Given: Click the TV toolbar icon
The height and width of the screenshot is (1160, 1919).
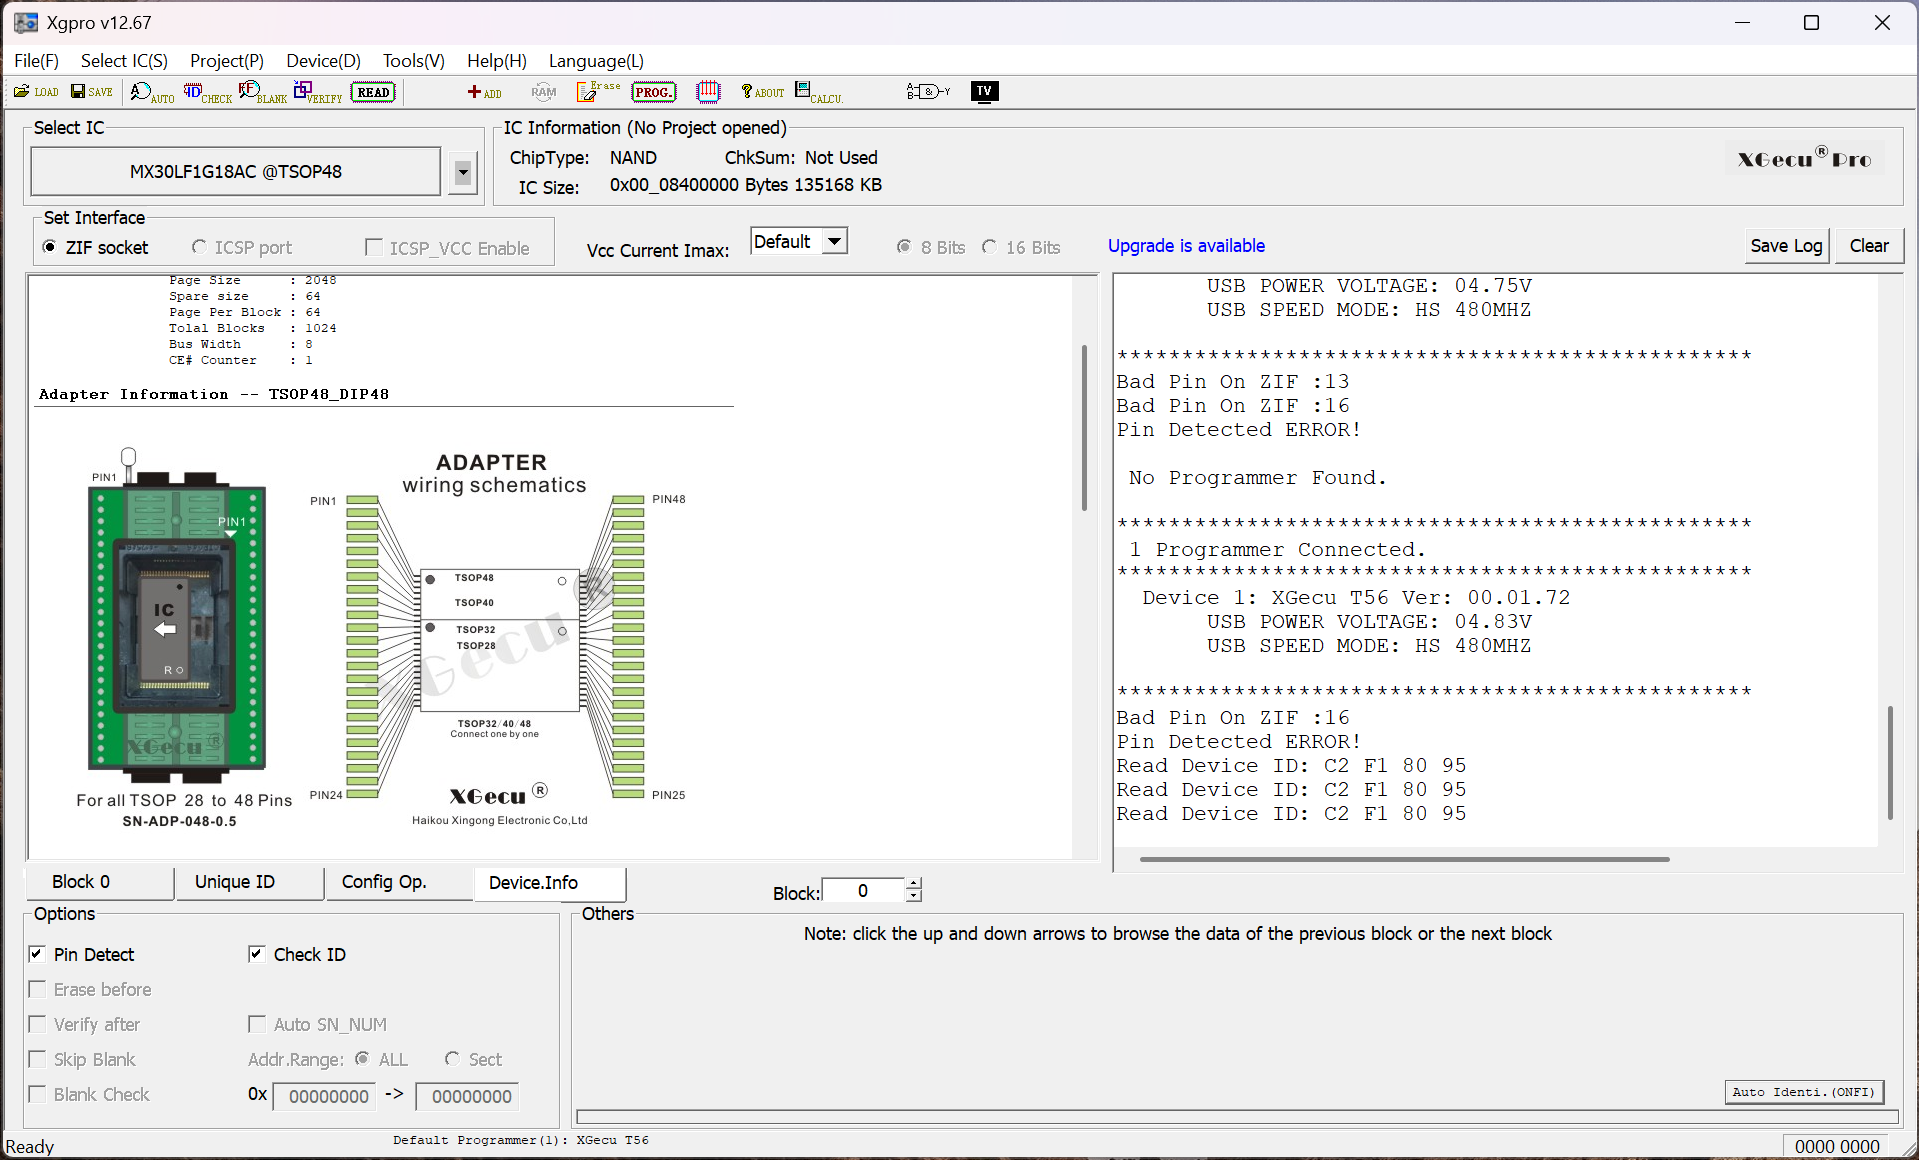Looking at the screenshot, I should tap(984, 92).
